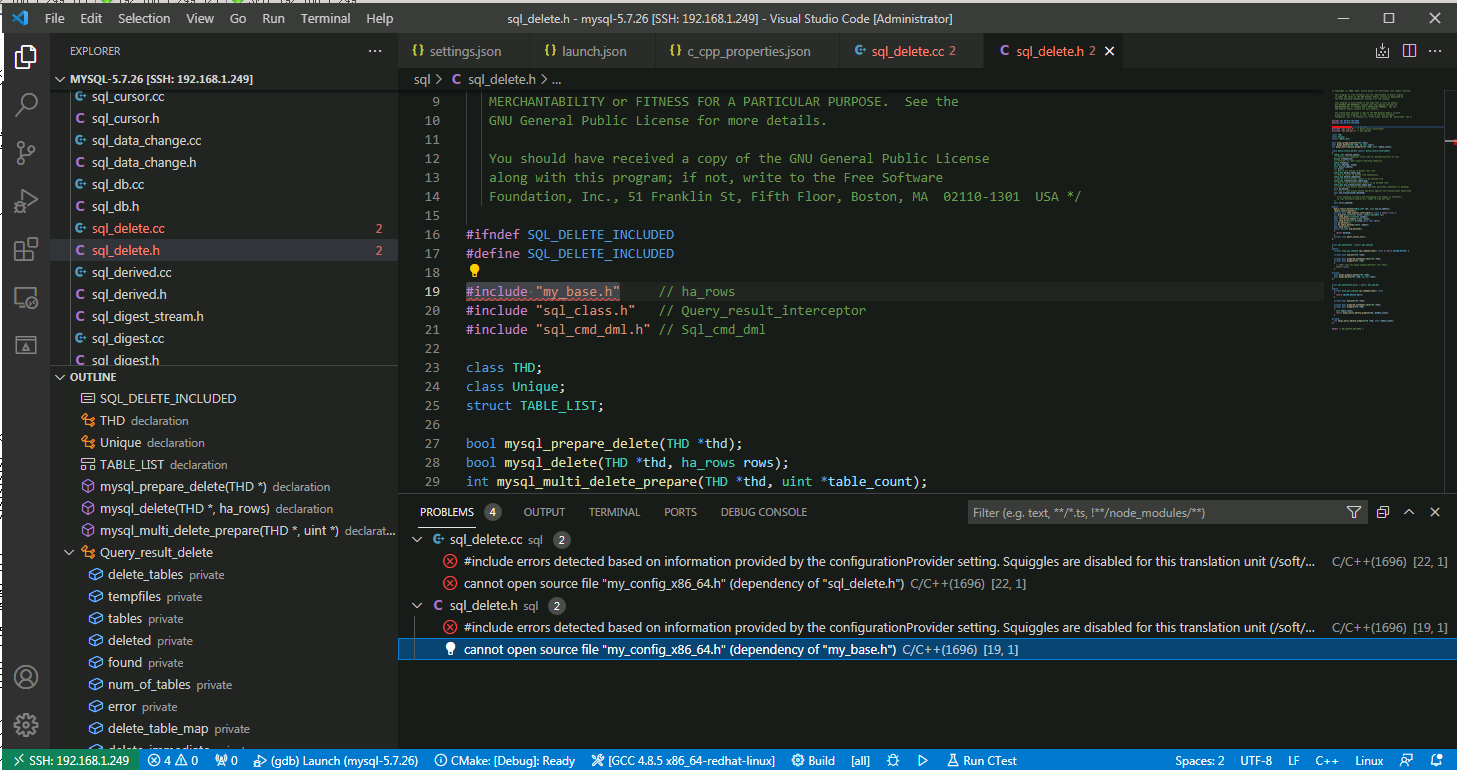Toggle the problems filter funnel icon
The width and height of the screenshot is (1457, 770).
point(1353,512)
